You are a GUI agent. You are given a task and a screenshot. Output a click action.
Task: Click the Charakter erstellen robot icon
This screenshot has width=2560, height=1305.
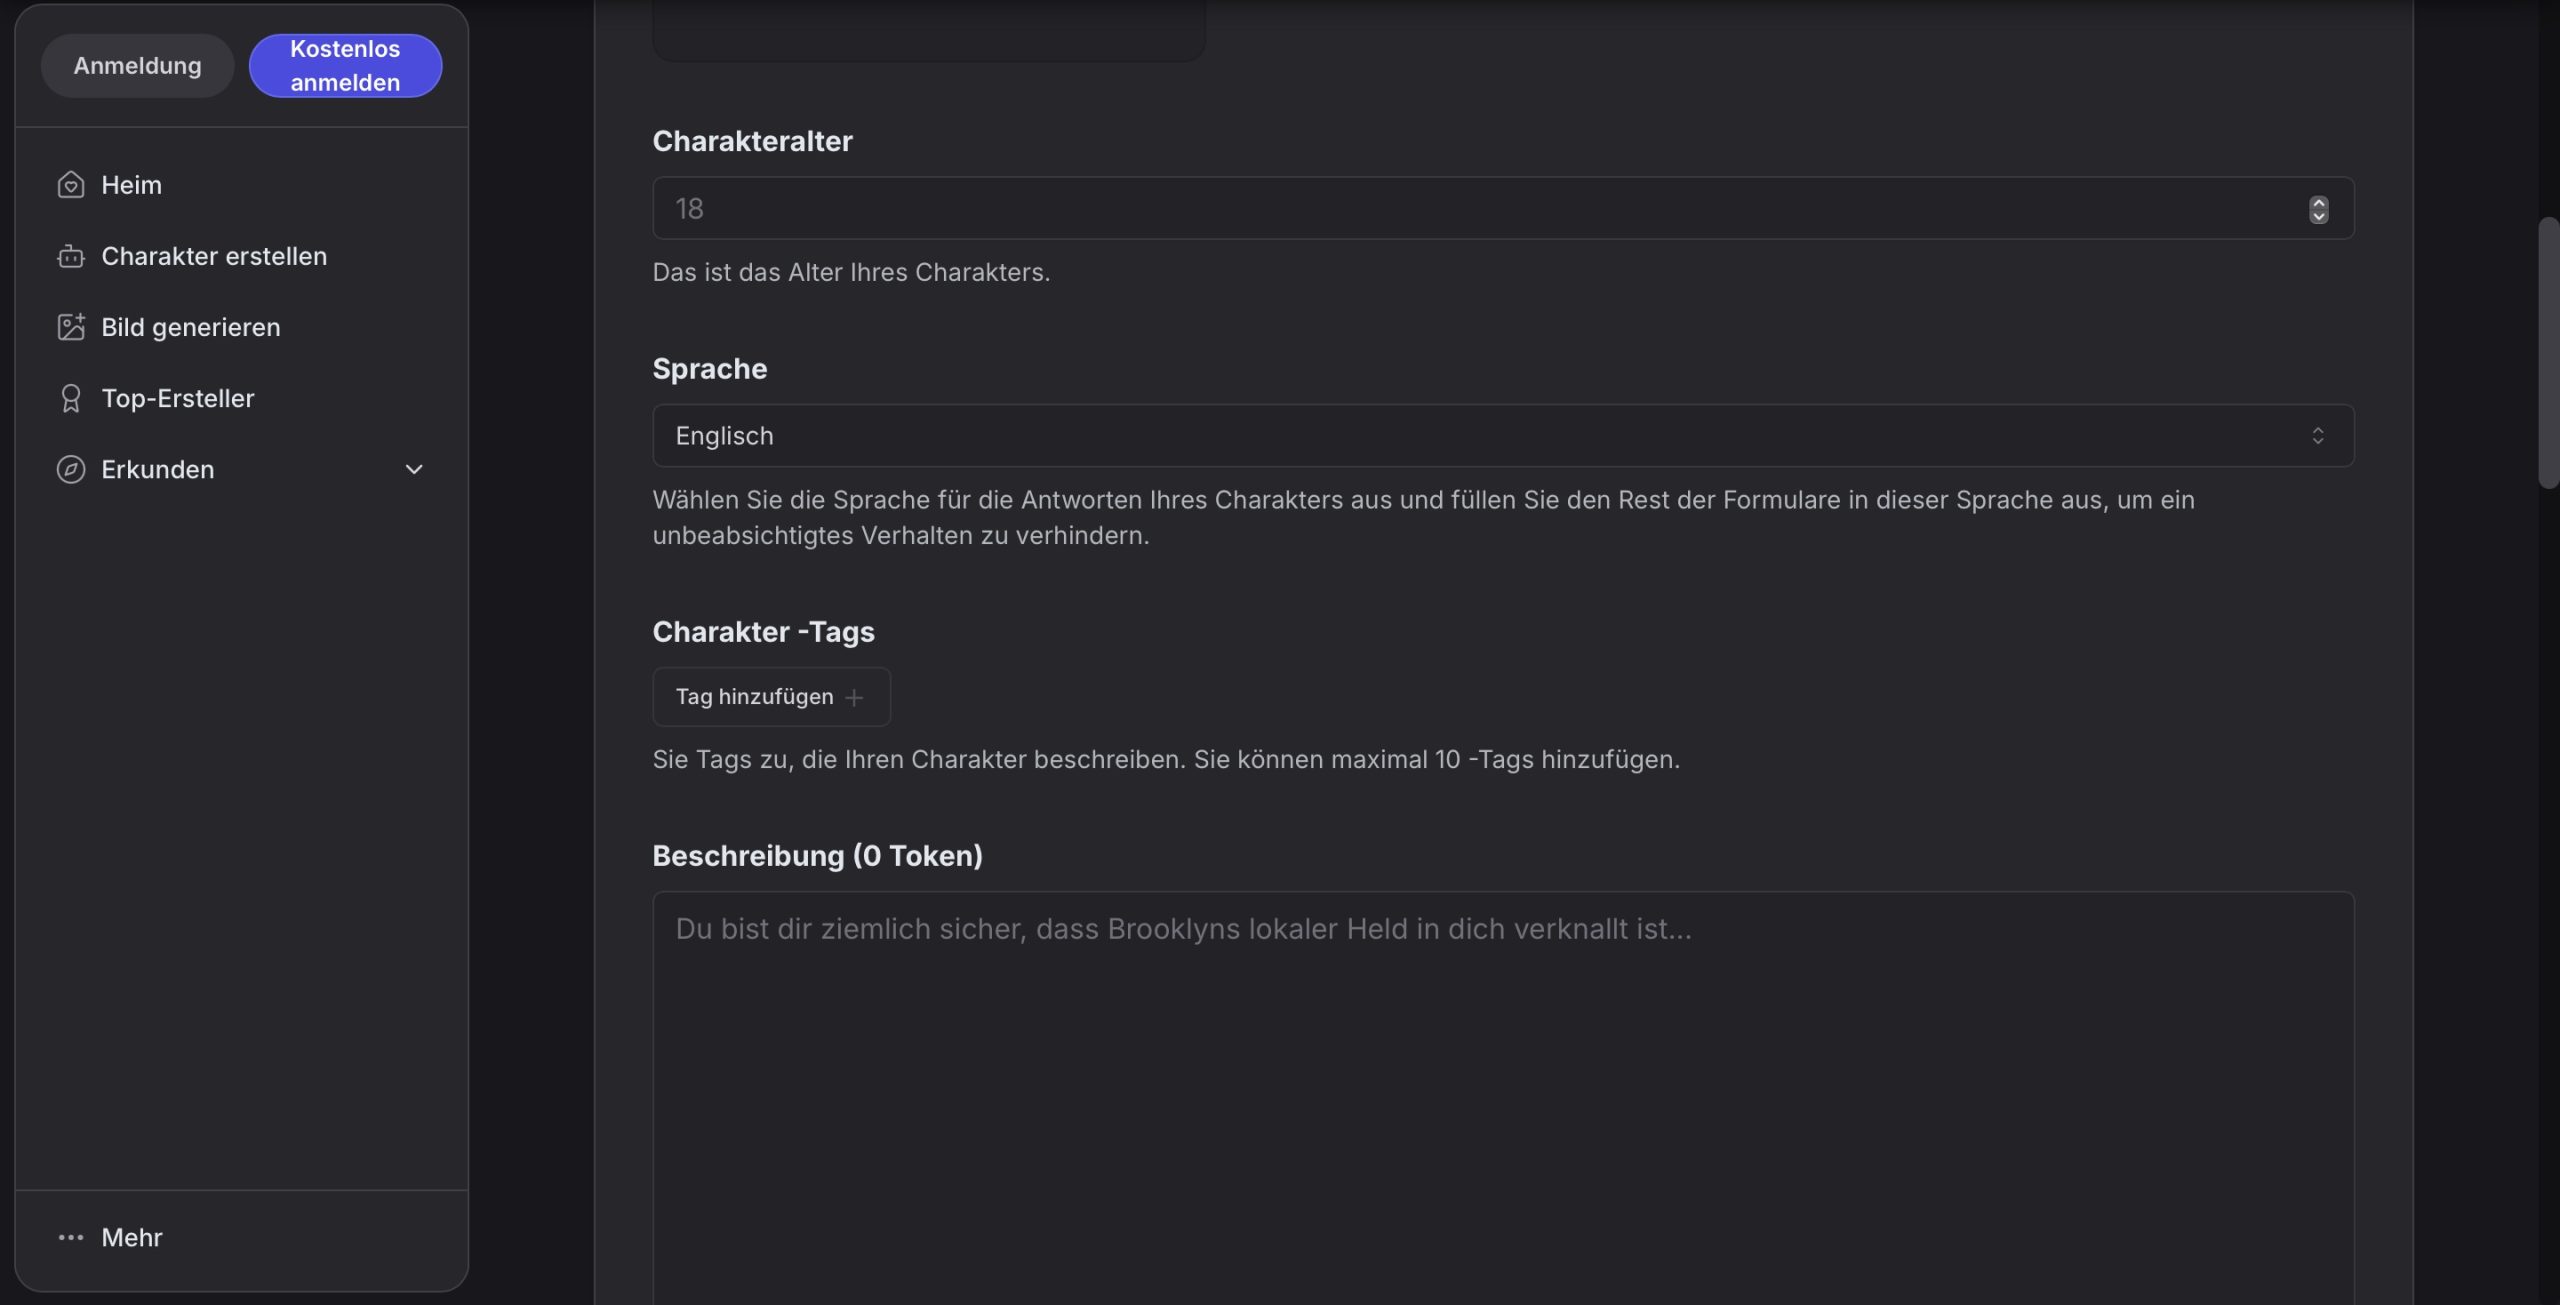pos(70,256)
